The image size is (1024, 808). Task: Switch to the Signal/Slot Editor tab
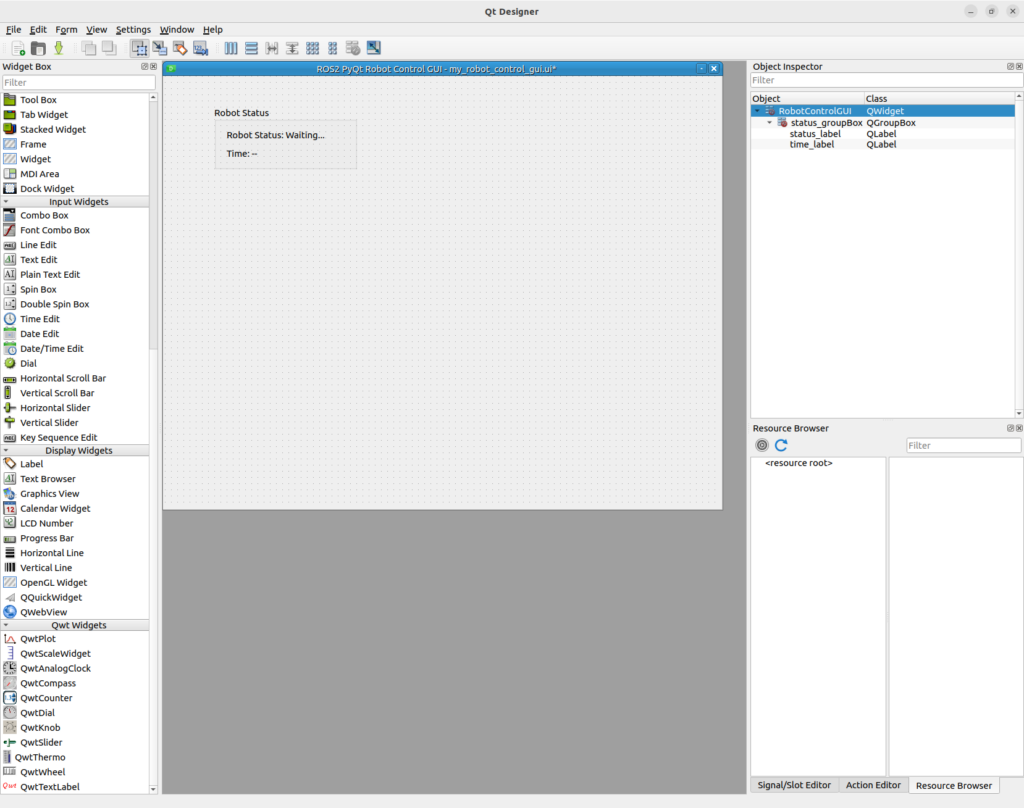[x=794, y=785]
